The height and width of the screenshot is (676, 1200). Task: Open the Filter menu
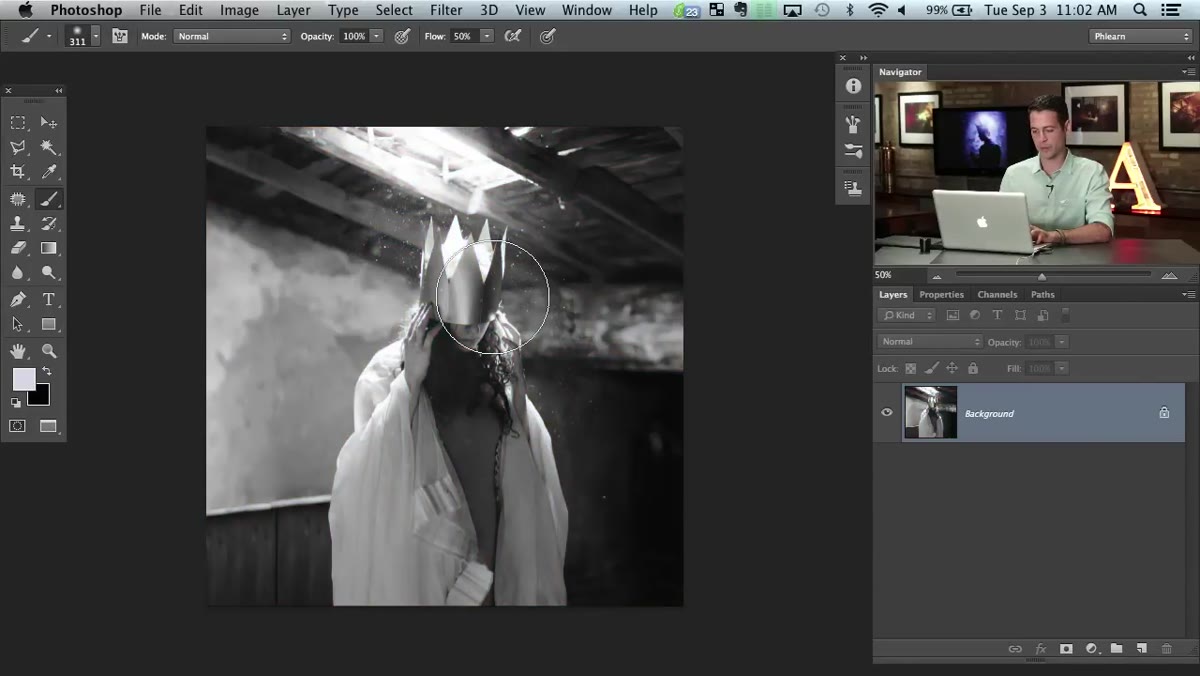[x=446, y=10]
